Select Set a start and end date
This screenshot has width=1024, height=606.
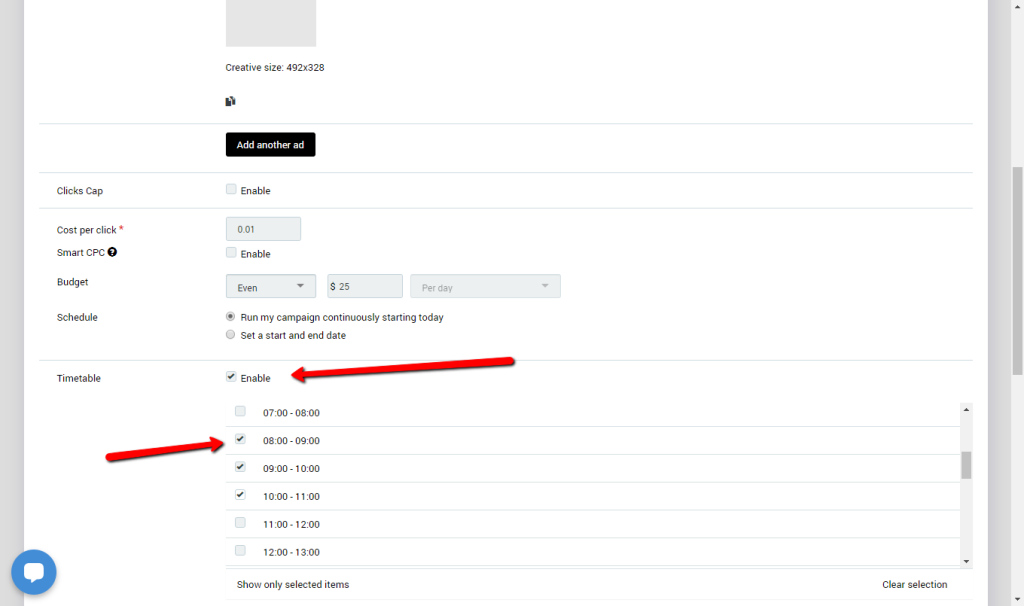[232, 335]
